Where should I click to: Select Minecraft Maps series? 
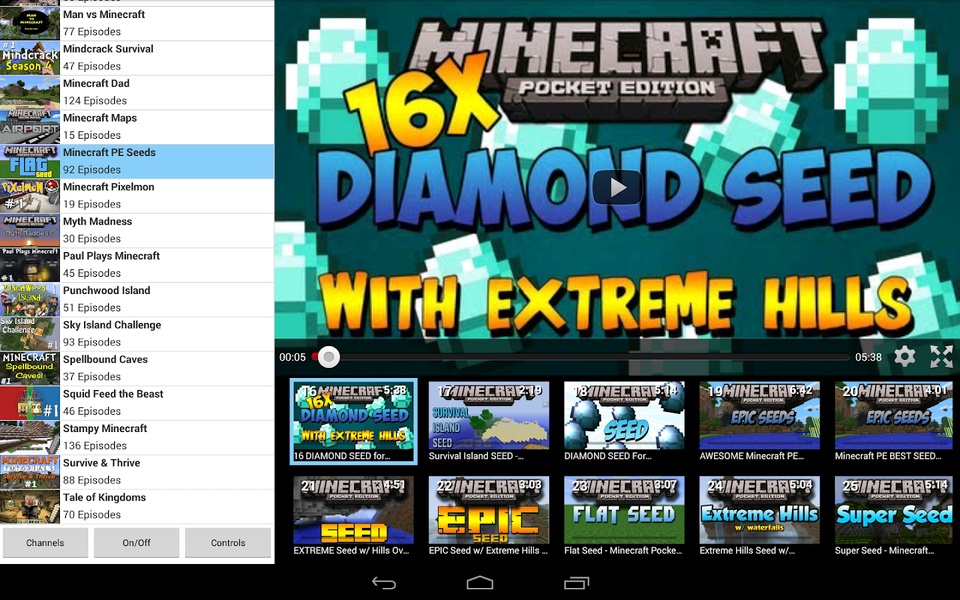pyautogui.click(x=137, y=127)
